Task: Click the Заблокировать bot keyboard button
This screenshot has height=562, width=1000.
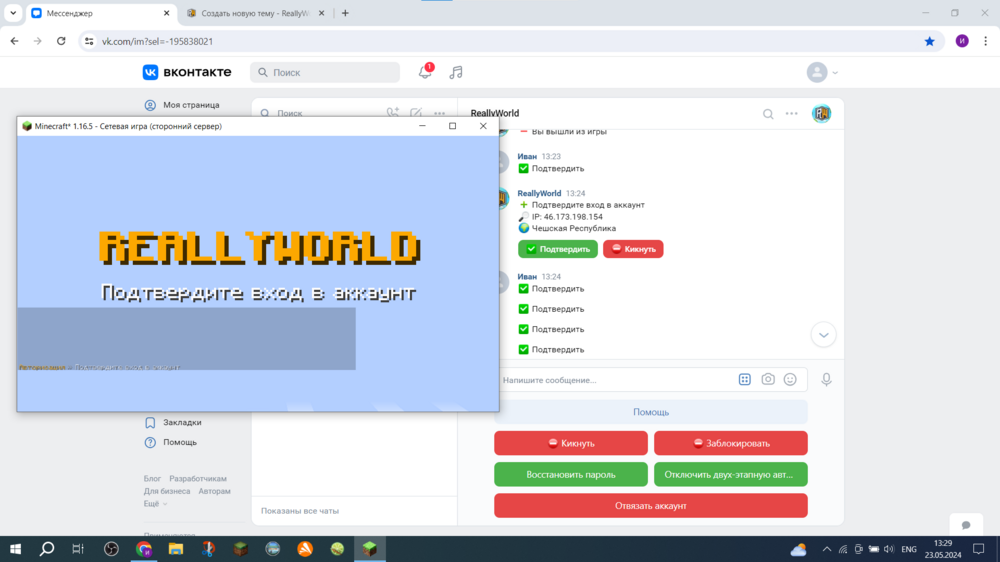Action: pyautogui.click(x=731, y=443)
